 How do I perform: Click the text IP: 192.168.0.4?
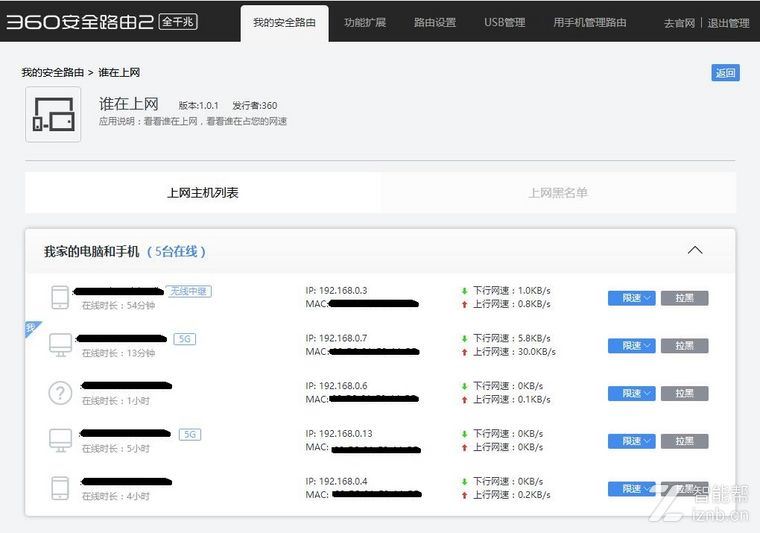click(x=336, y=481)
